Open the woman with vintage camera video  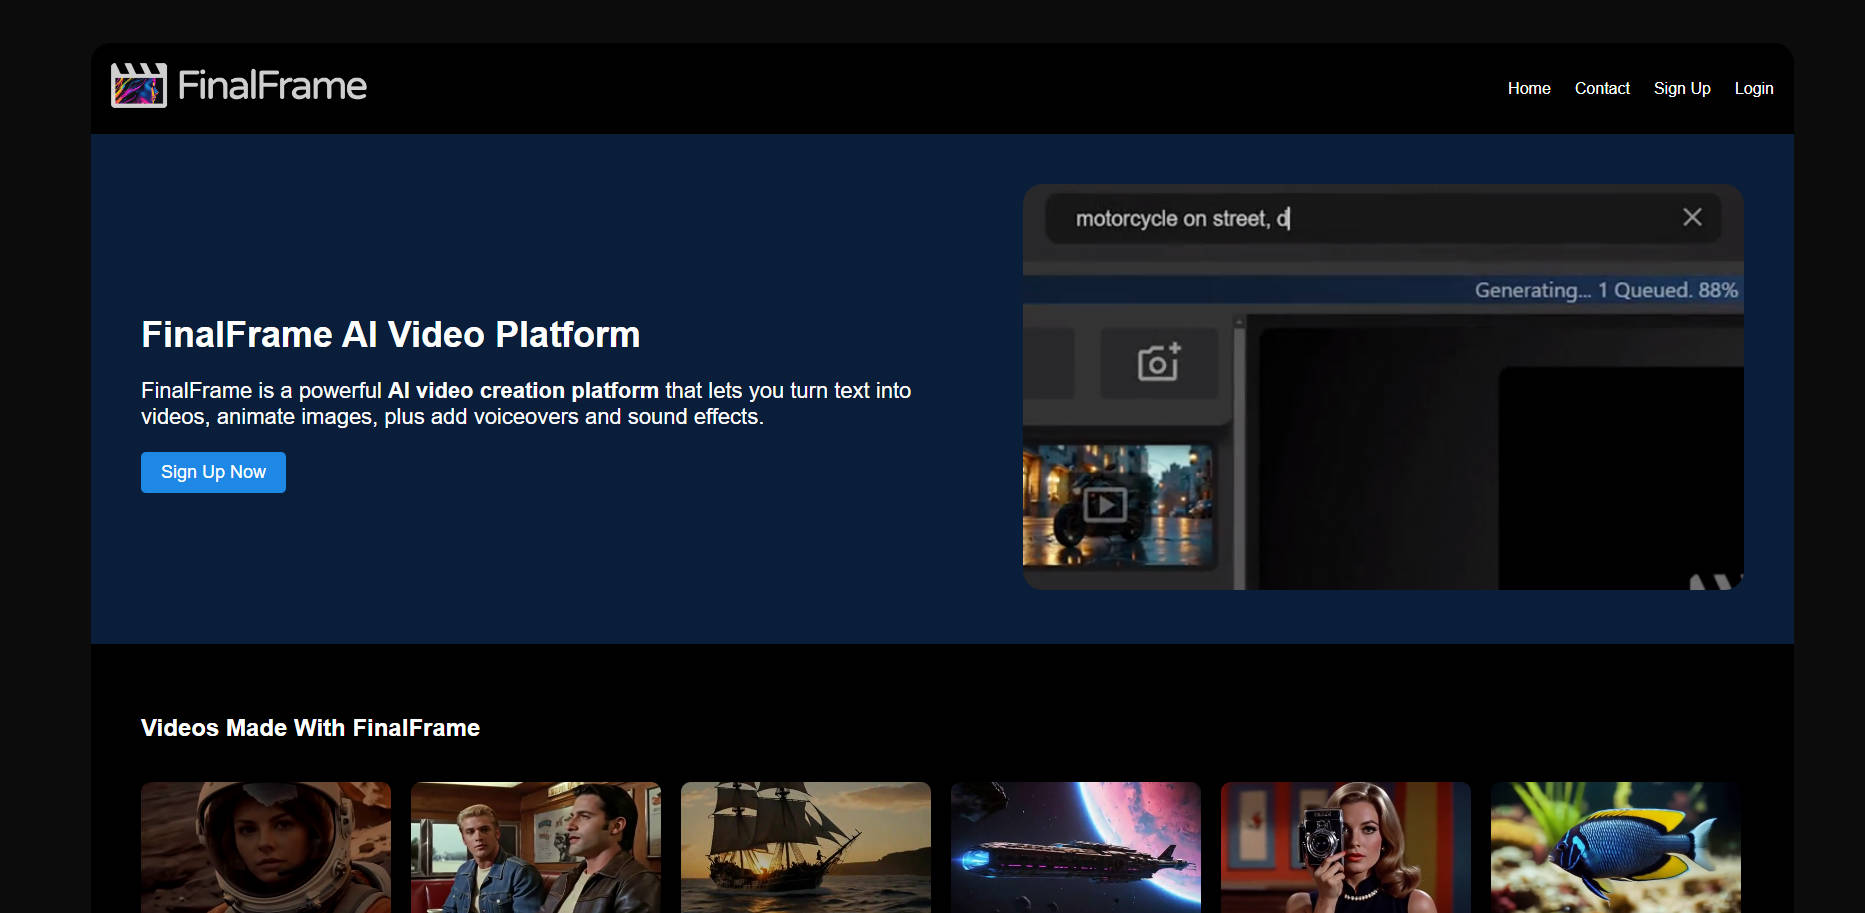pyautogui.click(x=1346, y=847)
